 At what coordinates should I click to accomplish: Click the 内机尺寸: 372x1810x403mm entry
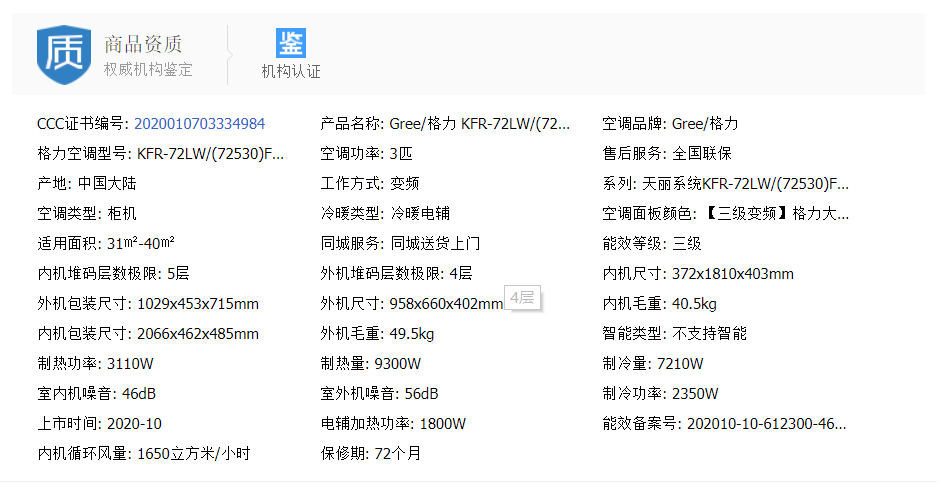click(698, 273)
